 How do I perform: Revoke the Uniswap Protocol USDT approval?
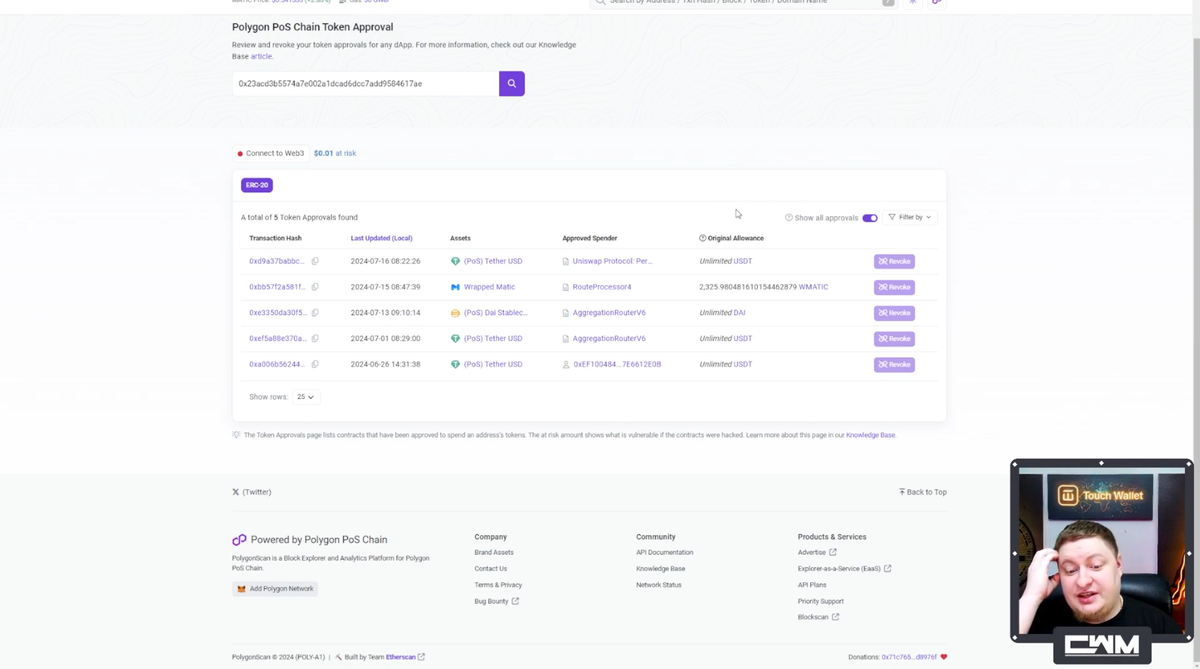coord(894,261)
